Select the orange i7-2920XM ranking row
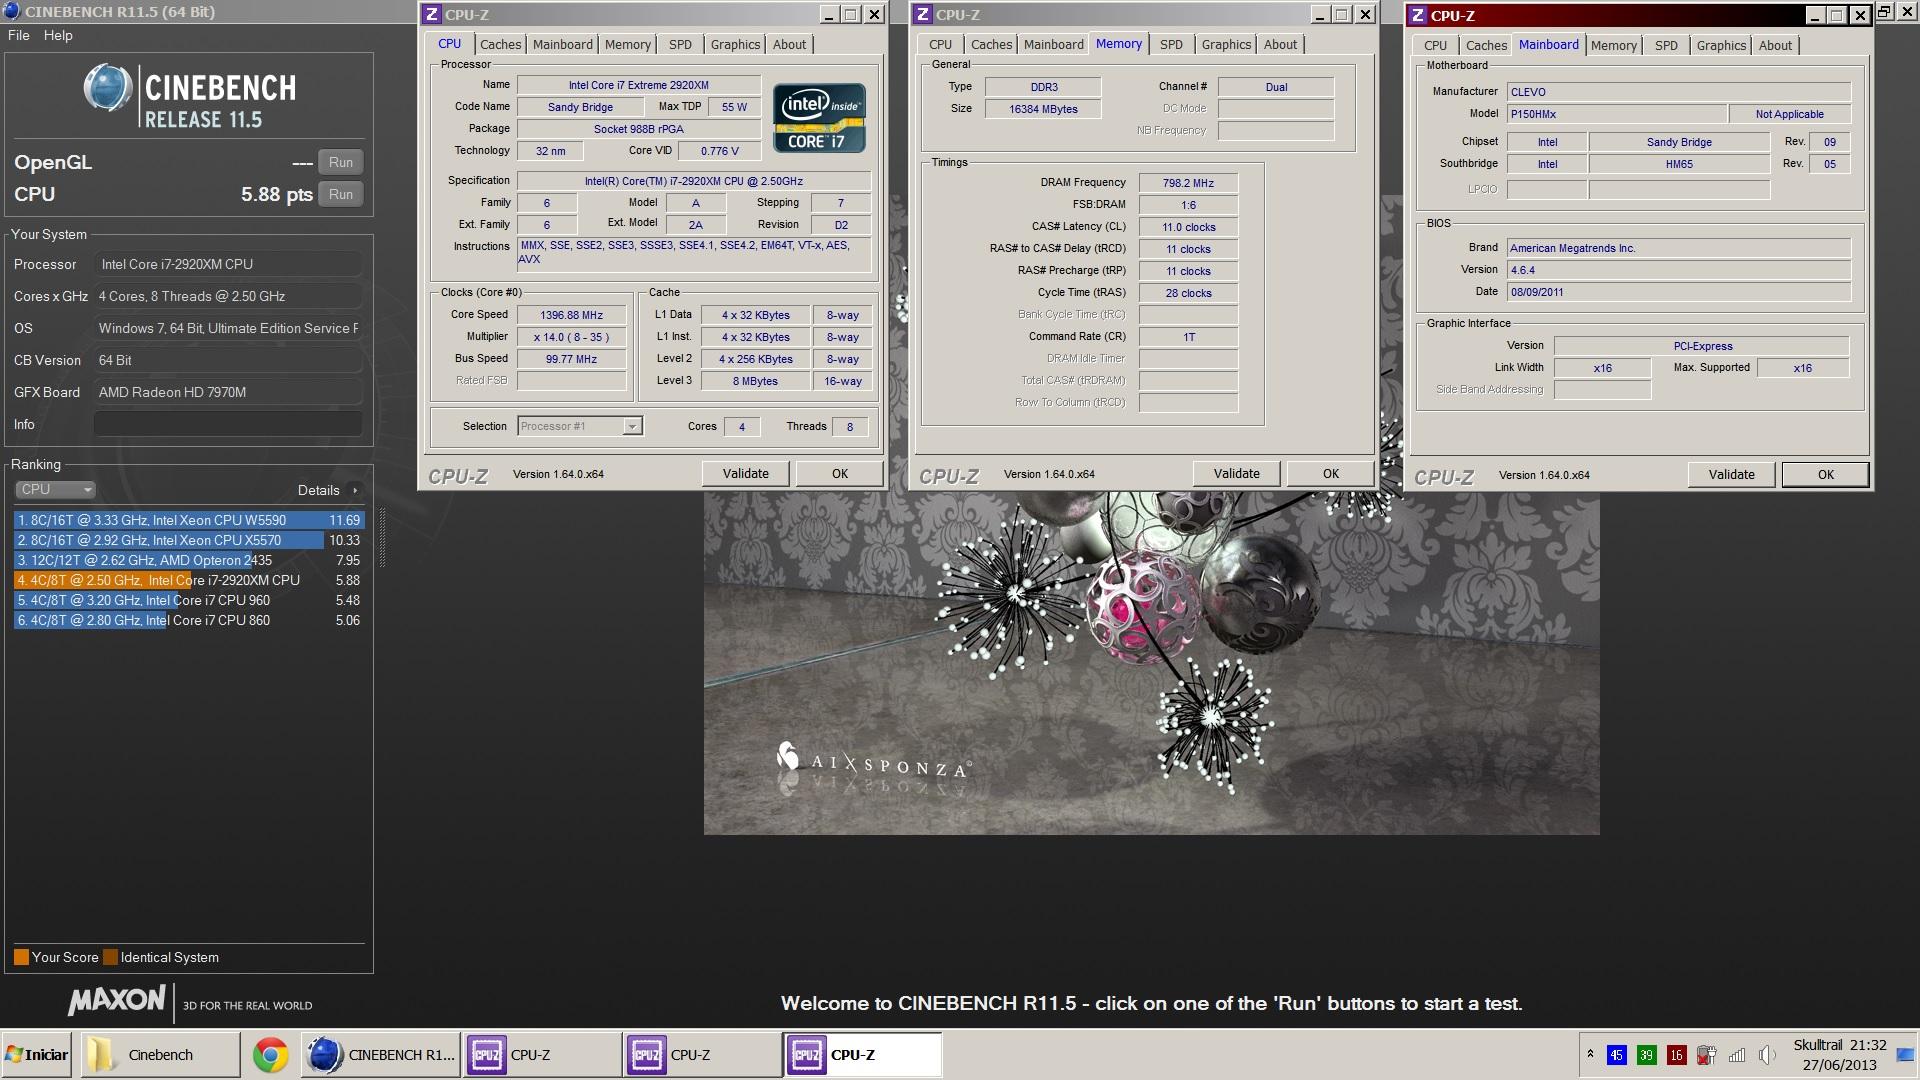This screenshot has width=1920, height=1080. pyautogui.click(x=189, y=580)
